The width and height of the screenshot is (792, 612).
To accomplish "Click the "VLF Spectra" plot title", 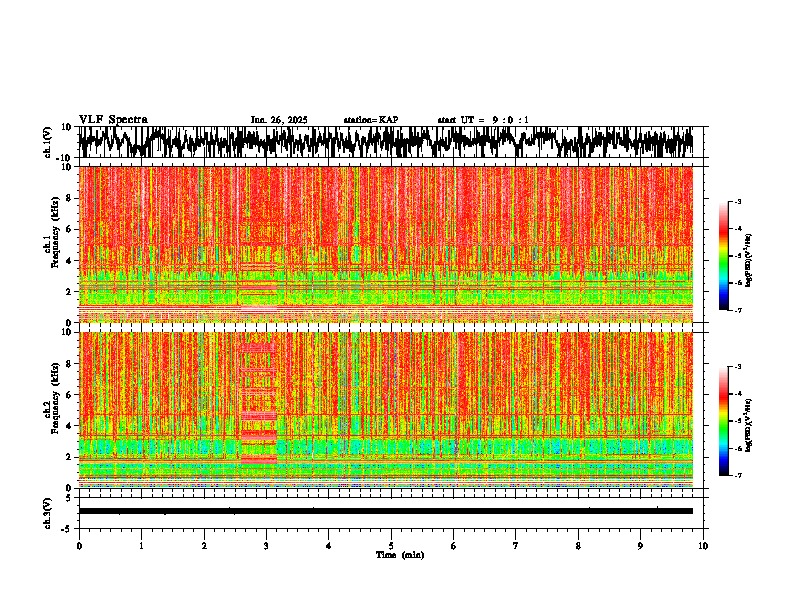I will point(113,120).
